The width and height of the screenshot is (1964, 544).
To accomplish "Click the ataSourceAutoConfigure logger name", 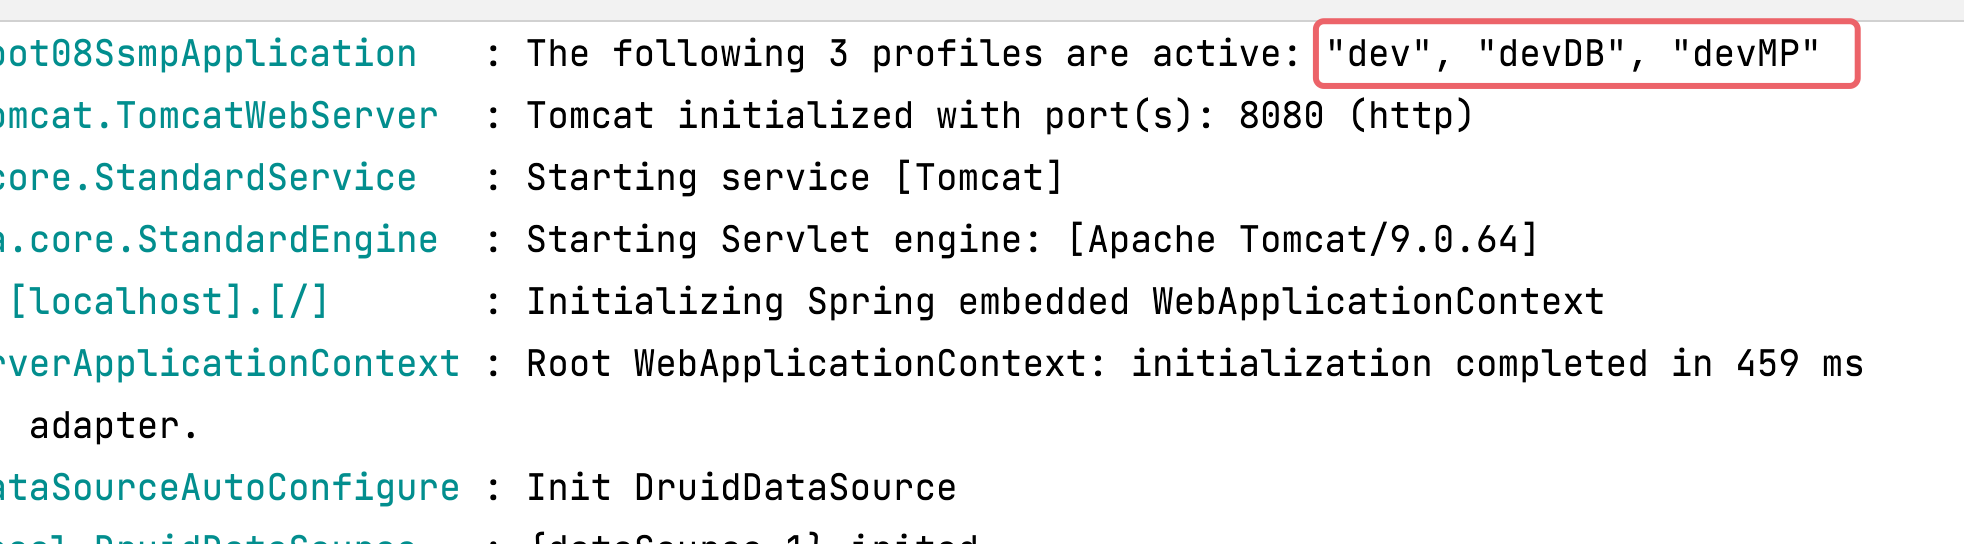I will point(230,488).
